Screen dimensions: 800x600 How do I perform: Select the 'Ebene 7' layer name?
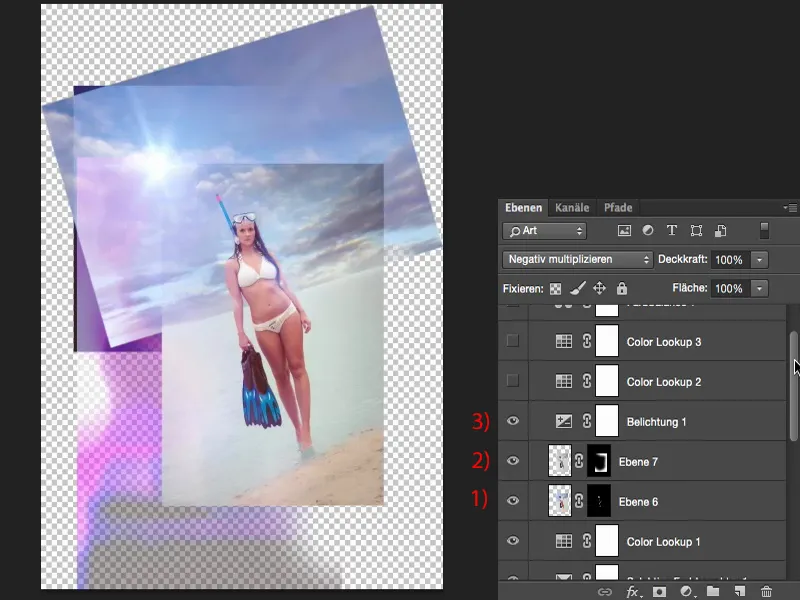pyautogui.click(x=638, y=462)
